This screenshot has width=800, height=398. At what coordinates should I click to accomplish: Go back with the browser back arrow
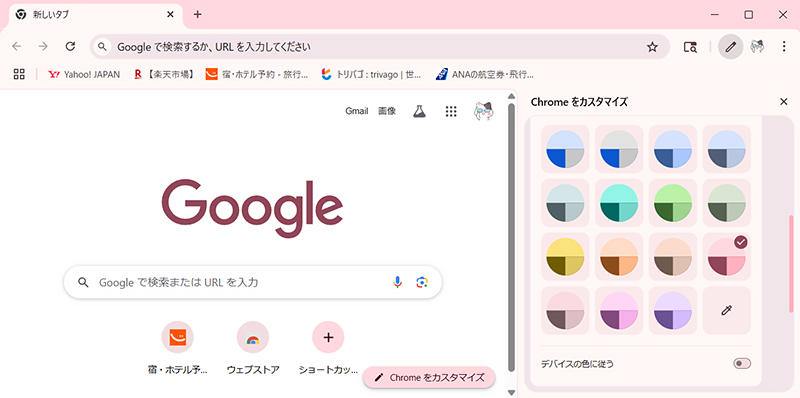[x=17, y=47]
